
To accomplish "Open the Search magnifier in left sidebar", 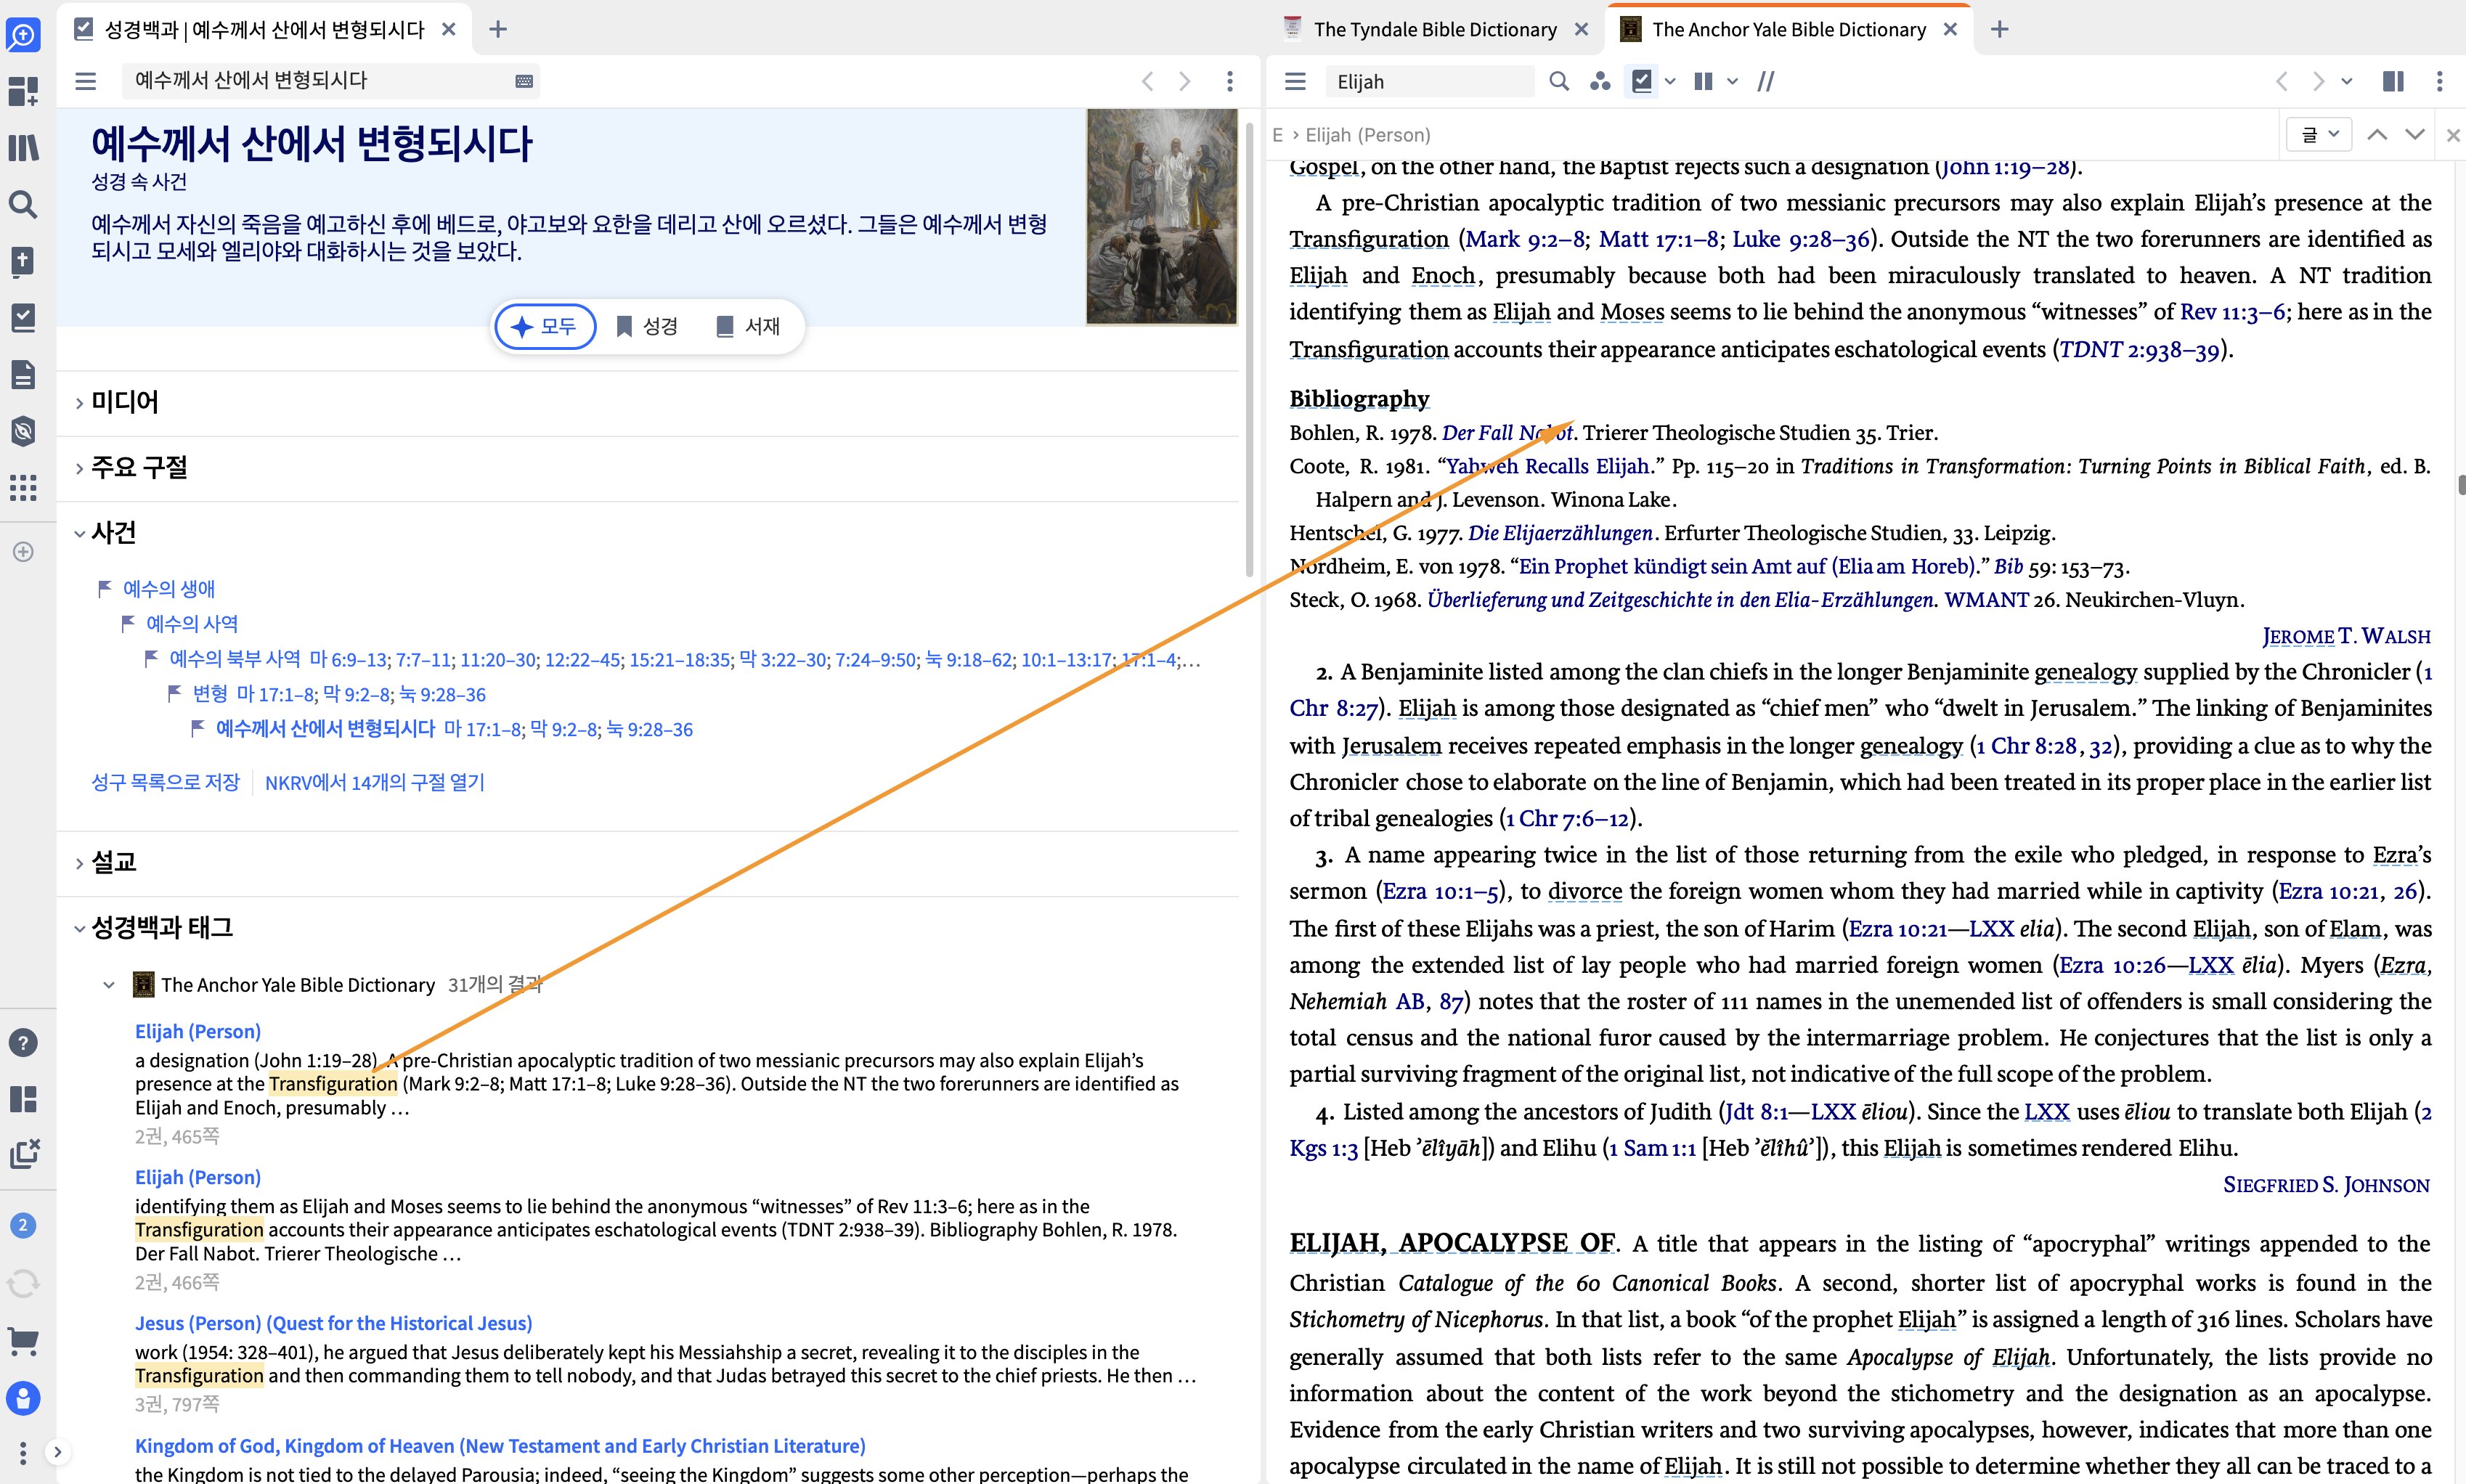I will pyautogui.click(x=23, y=205).
